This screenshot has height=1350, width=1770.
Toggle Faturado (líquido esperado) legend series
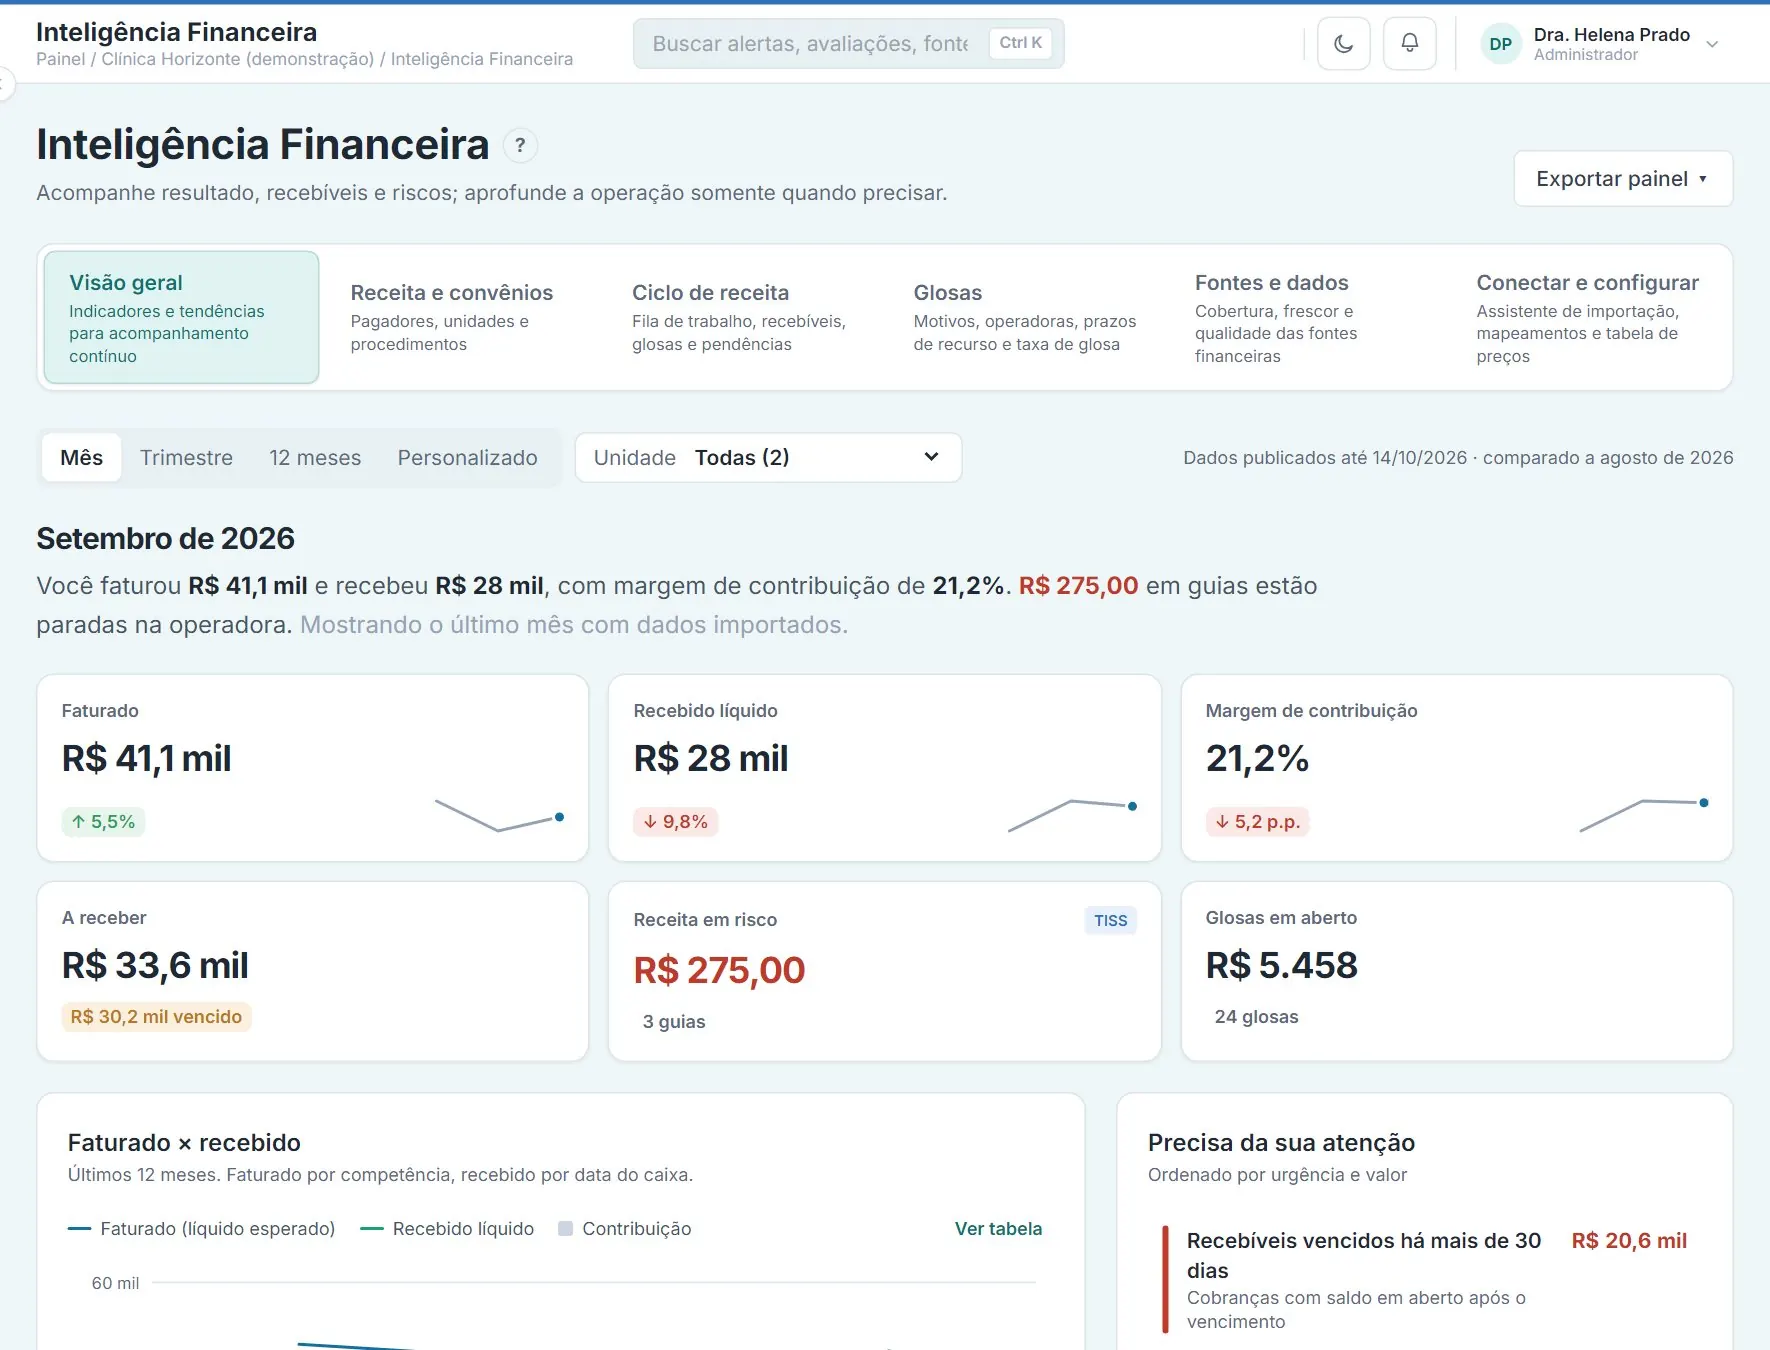(202, 1229)
